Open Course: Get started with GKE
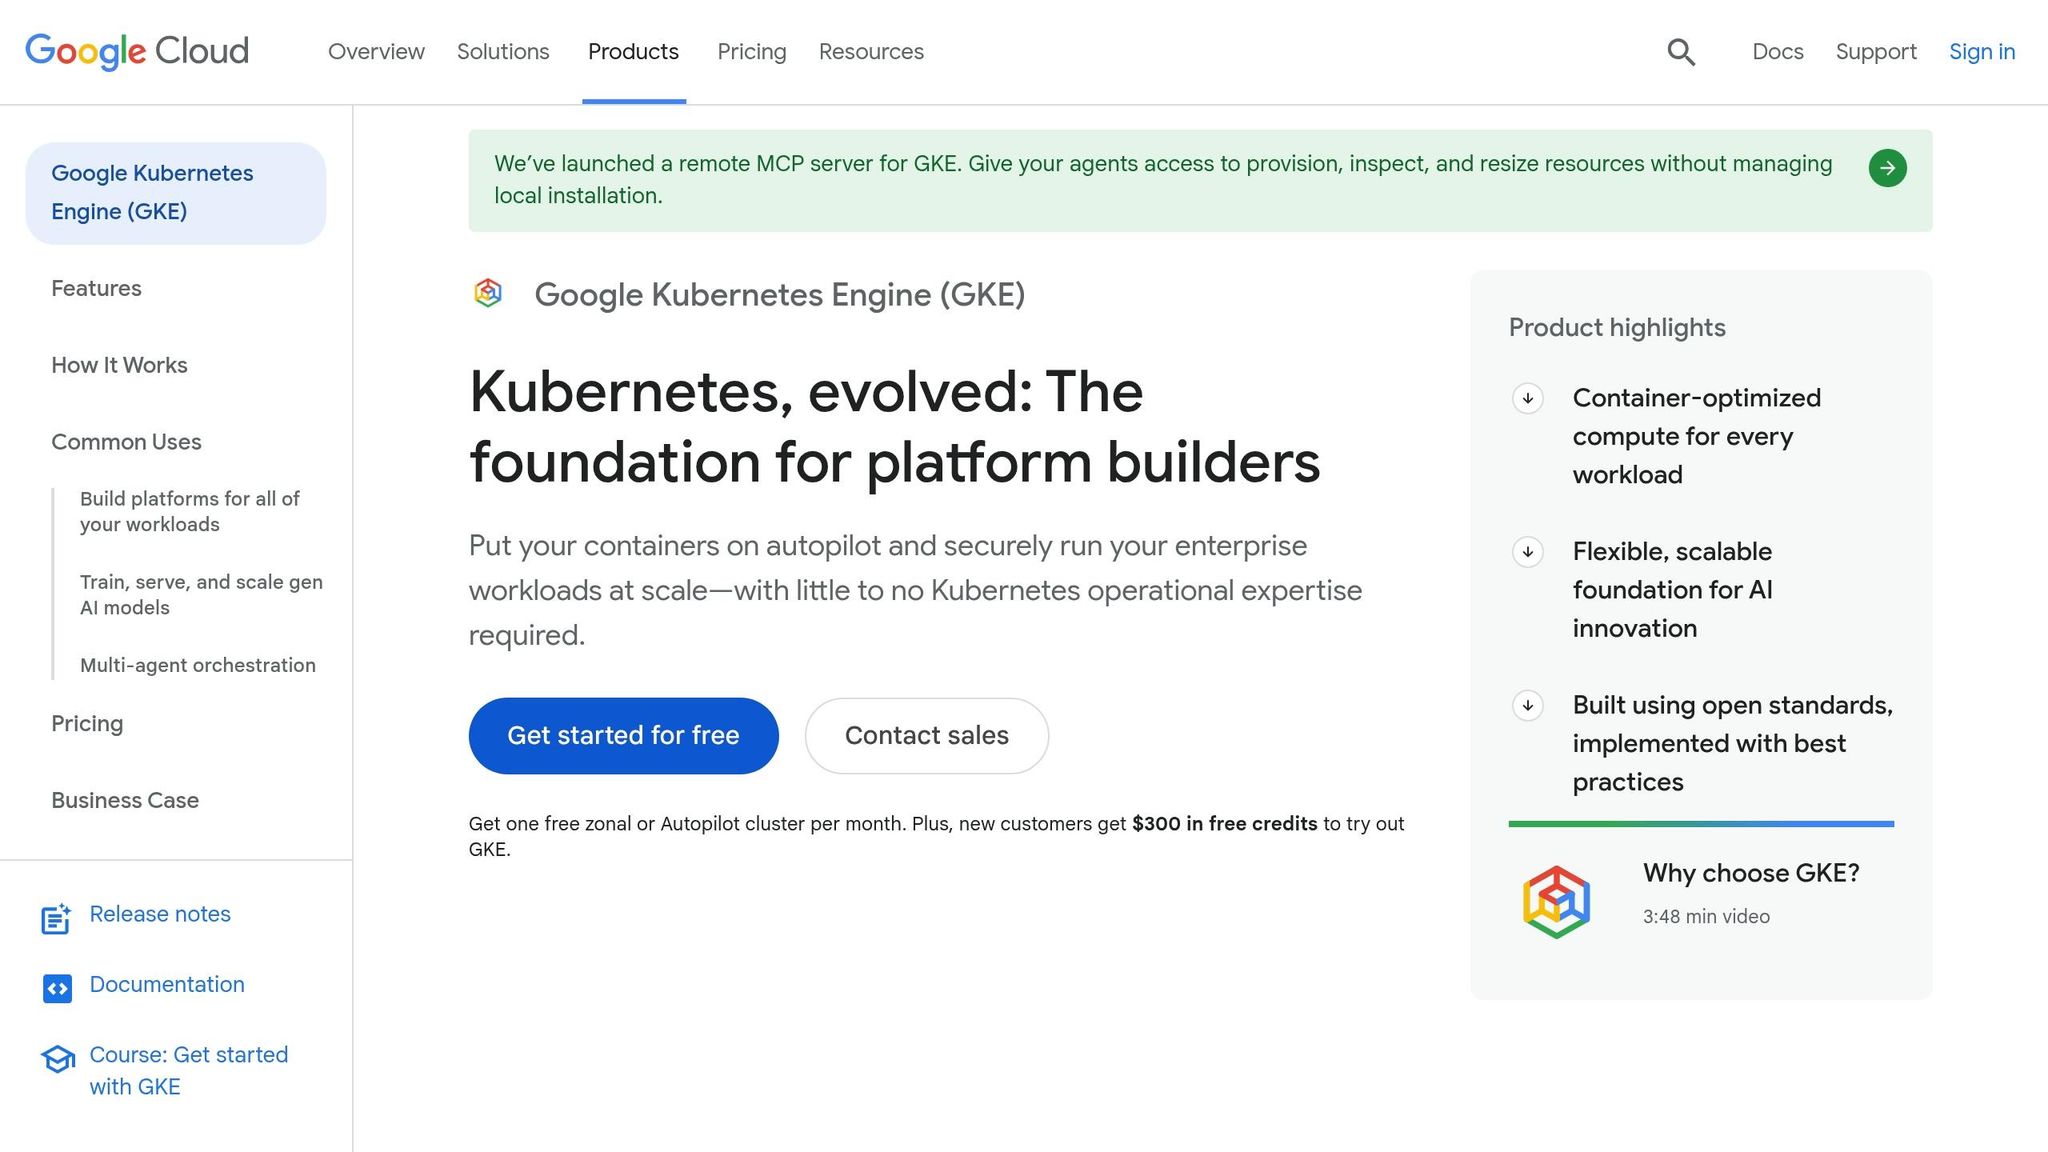 [x=189, y=1071]
